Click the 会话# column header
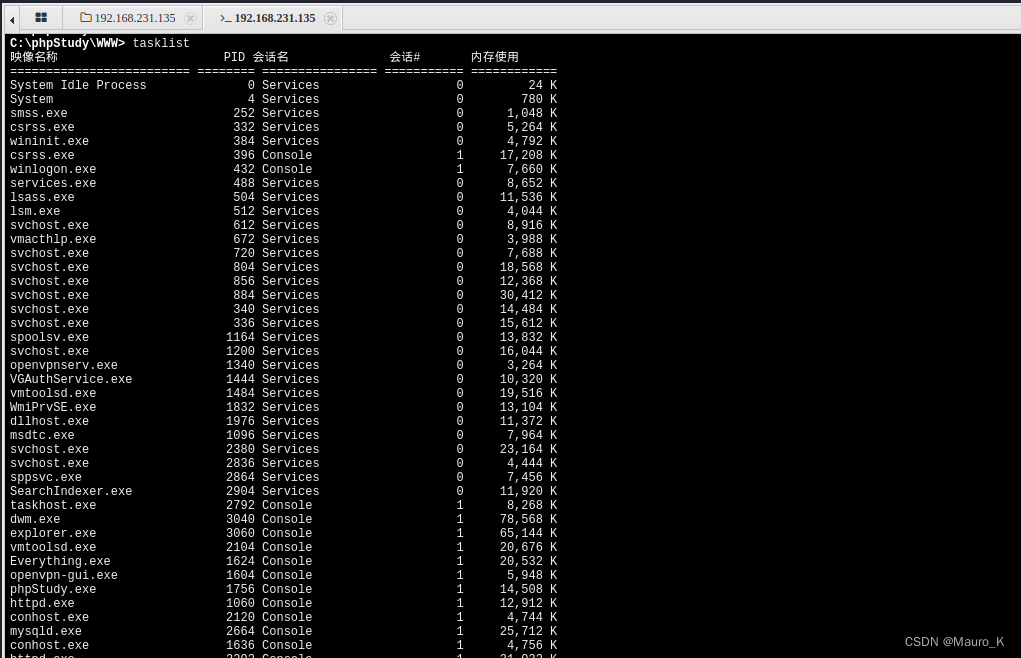The width and height of the screenshot is (1021, 658). [x=404, y=57]
